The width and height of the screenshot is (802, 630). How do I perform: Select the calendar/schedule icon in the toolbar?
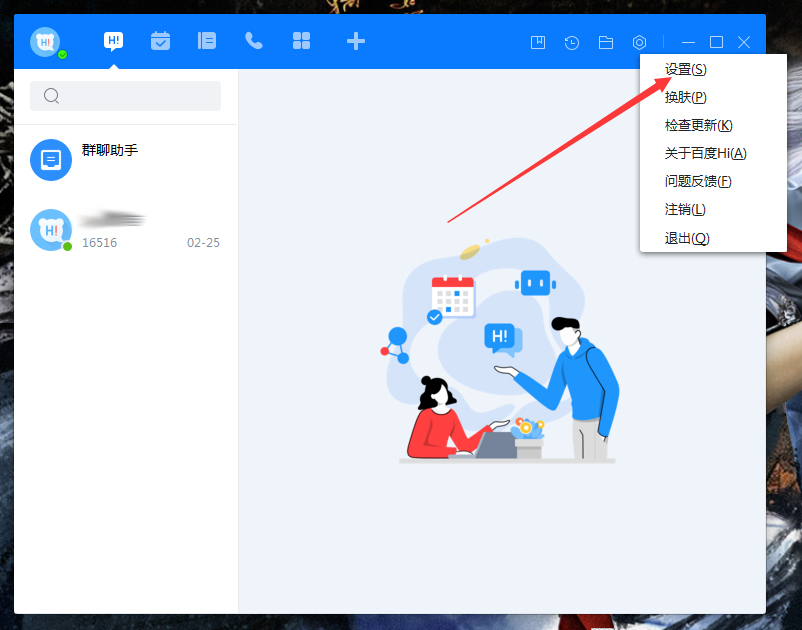[160, 41]
